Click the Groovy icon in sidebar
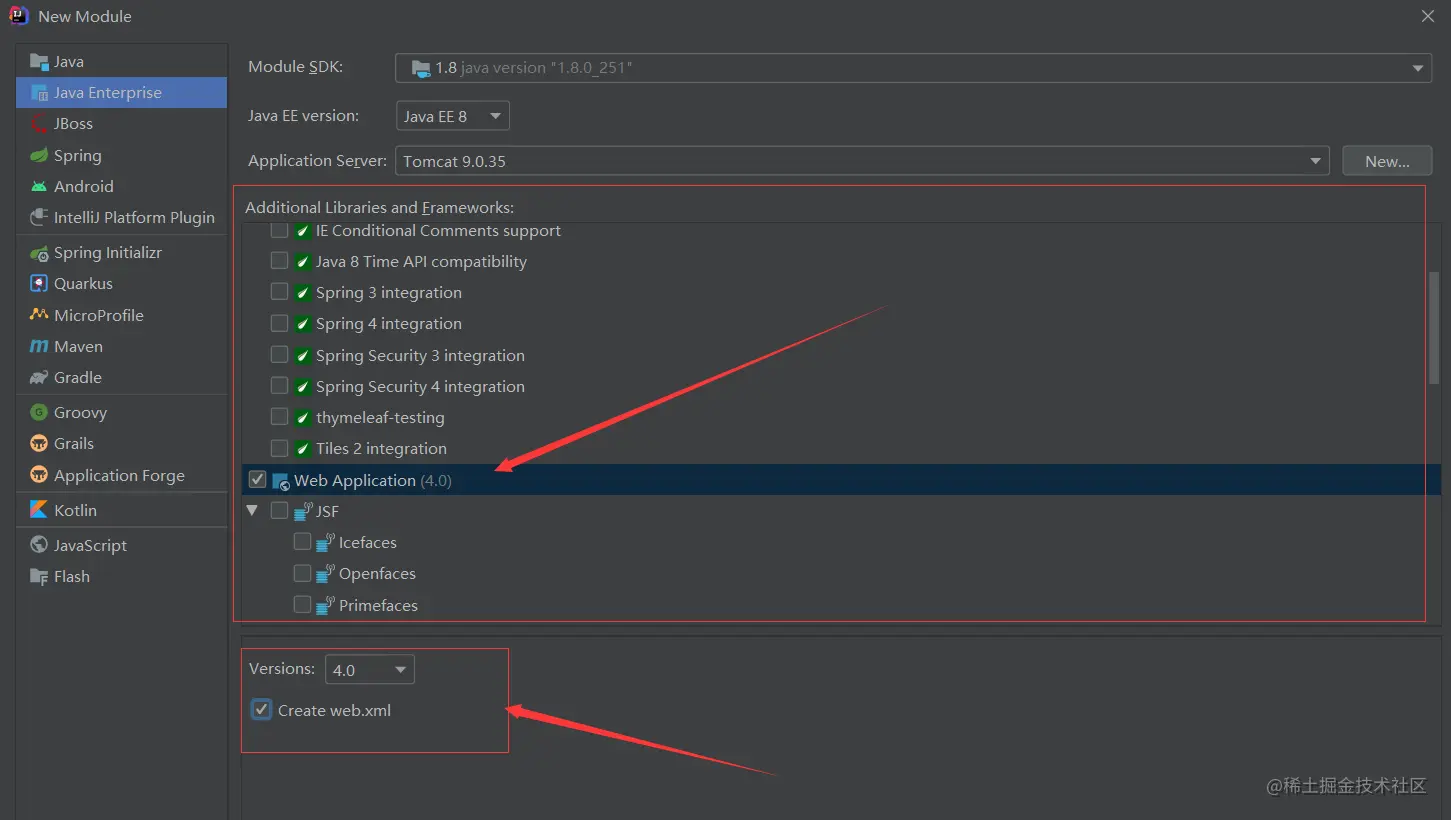Screen dimensions: 1451x820 pos(39,412)
